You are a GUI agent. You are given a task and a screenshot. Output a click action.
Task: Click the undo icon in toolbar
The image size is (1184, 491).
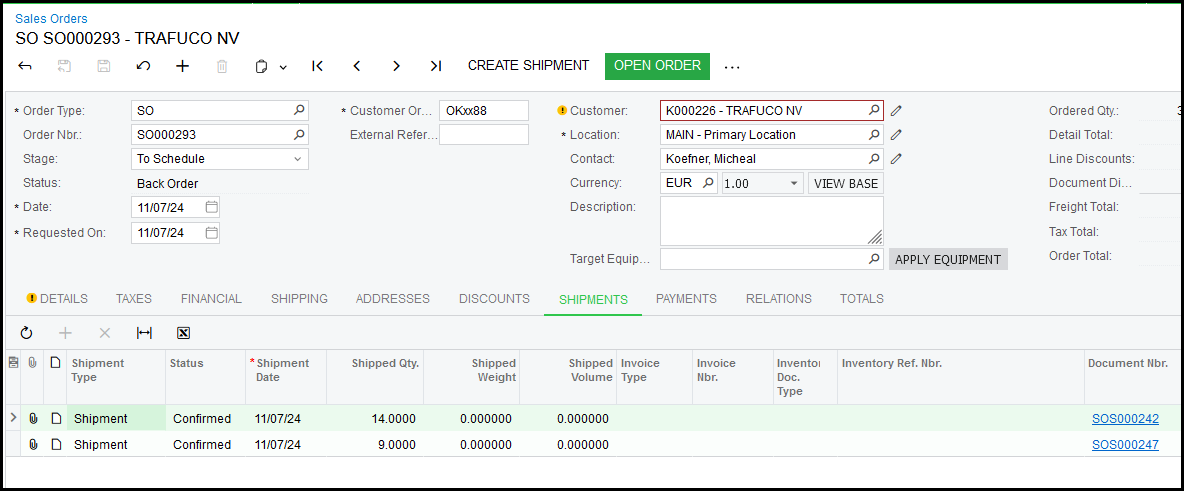tap(143, 66)
